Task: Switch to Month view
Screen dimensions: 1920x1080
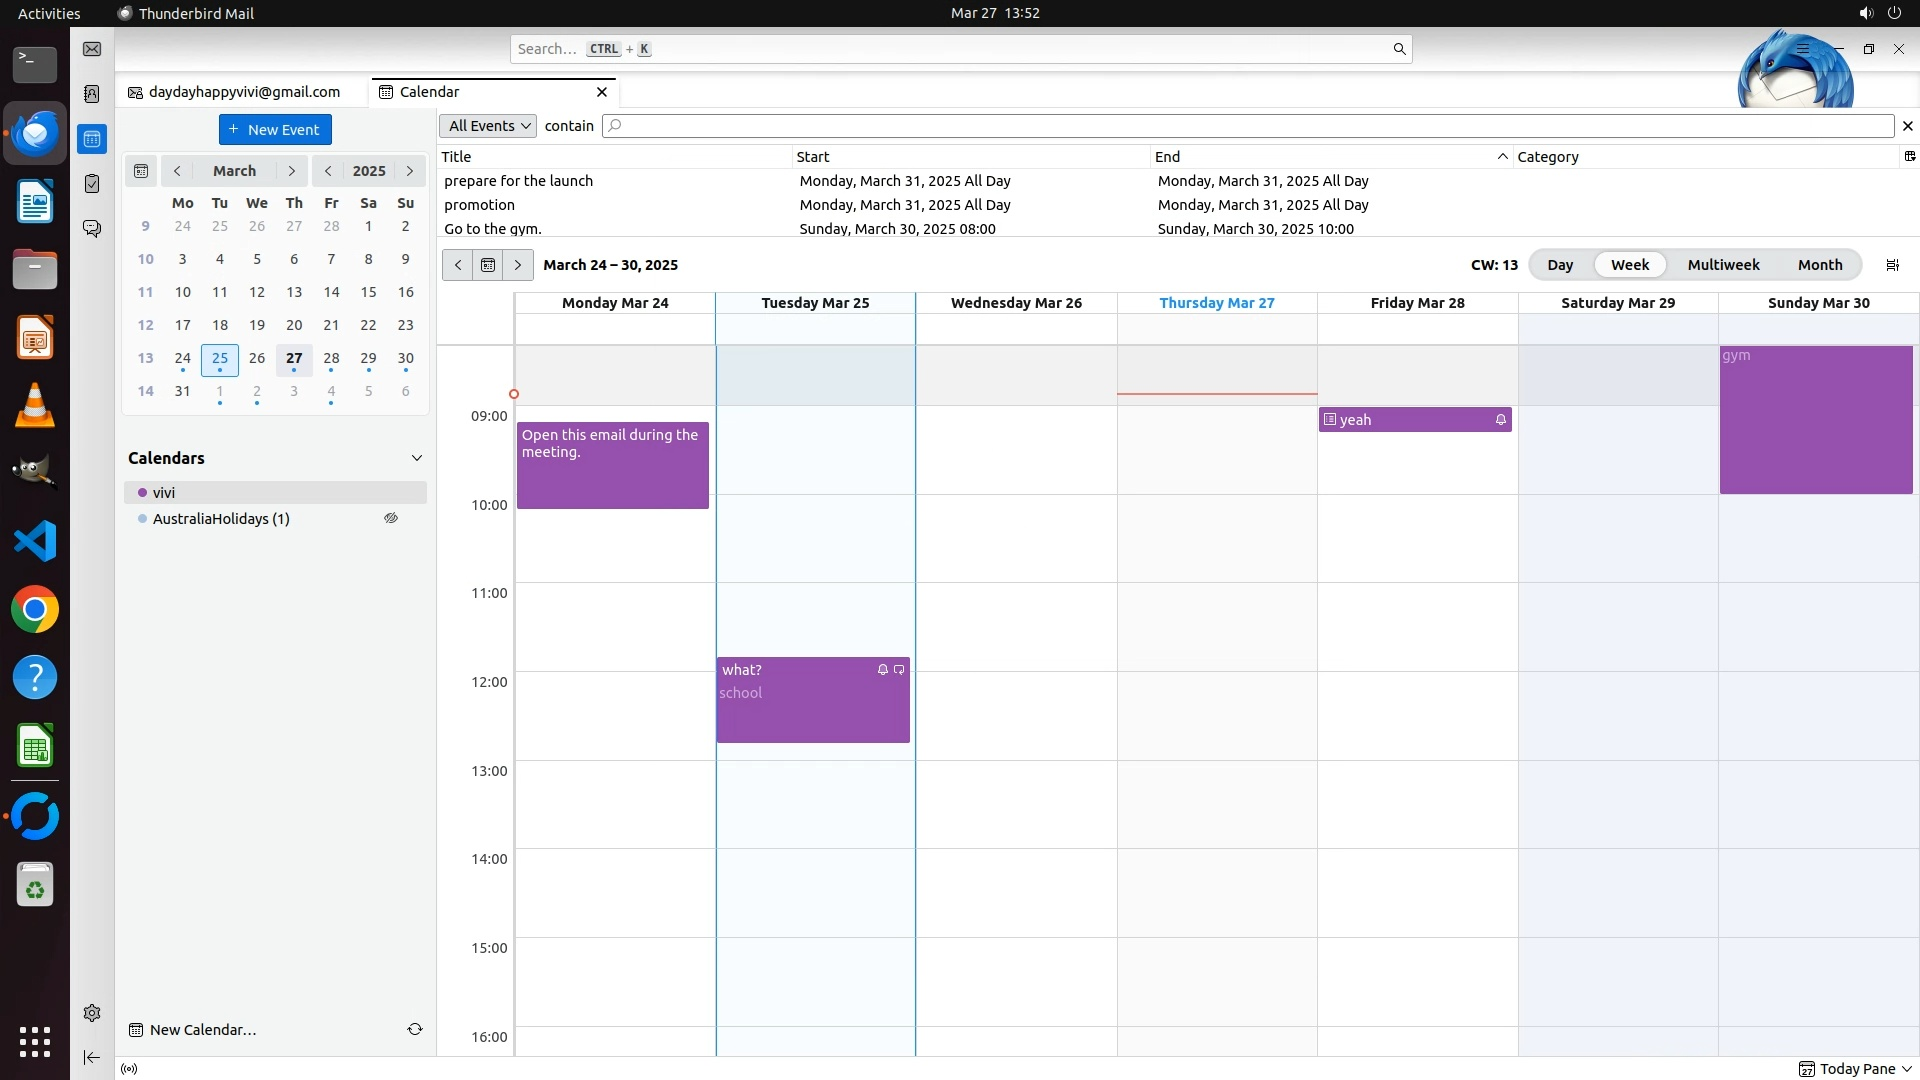Action: pos(1819,265)
